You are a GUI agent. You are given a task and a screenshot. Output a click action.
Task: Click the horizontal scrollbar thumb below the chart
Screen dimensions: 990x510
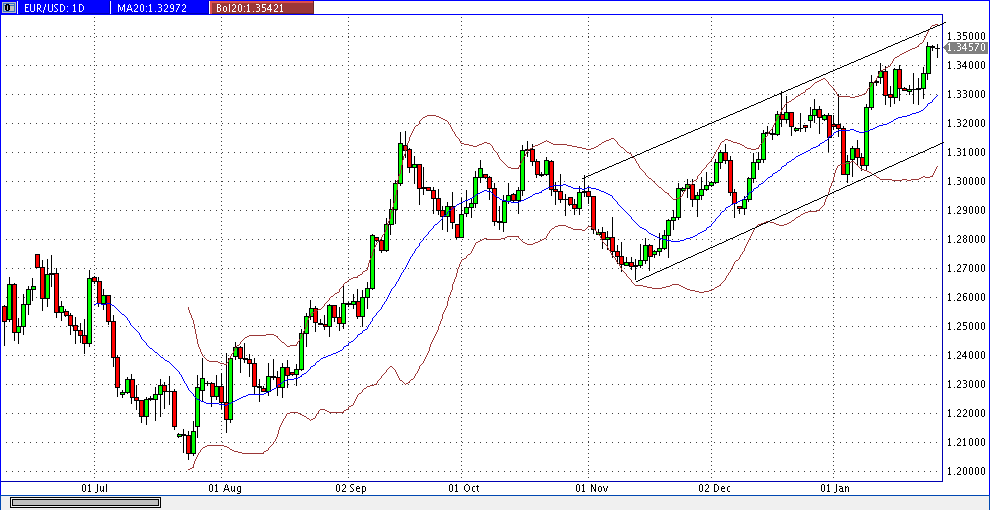pyautogui.click(x=85, y=503)
